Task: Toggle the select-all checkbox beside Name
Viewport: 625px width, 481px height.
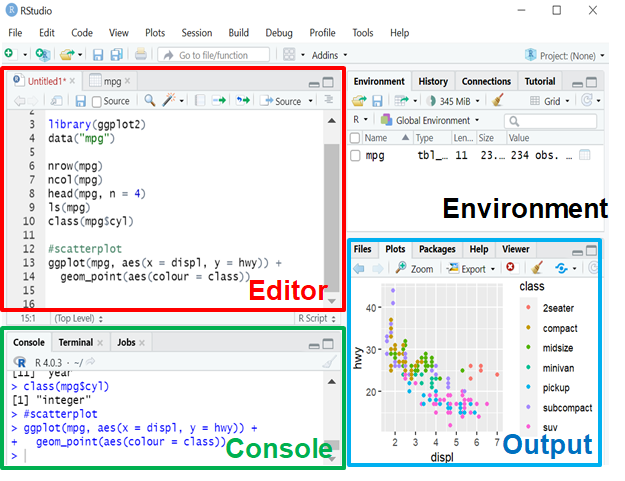Action: click(x=355, y=138)
